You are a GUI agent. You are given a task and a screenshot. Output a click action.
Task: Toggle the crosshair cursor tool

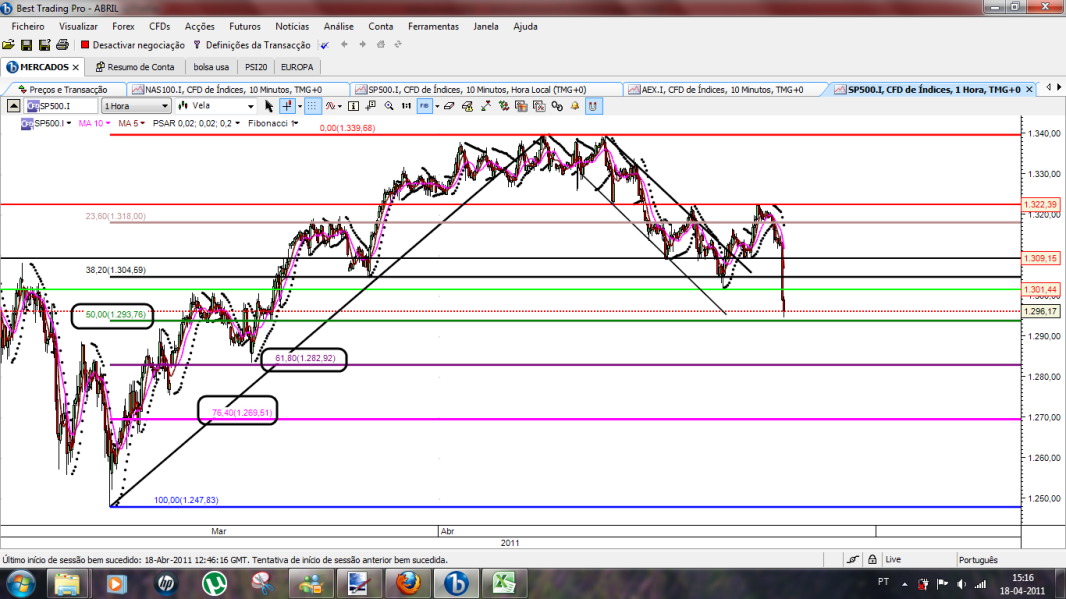[x=287, y=106]
